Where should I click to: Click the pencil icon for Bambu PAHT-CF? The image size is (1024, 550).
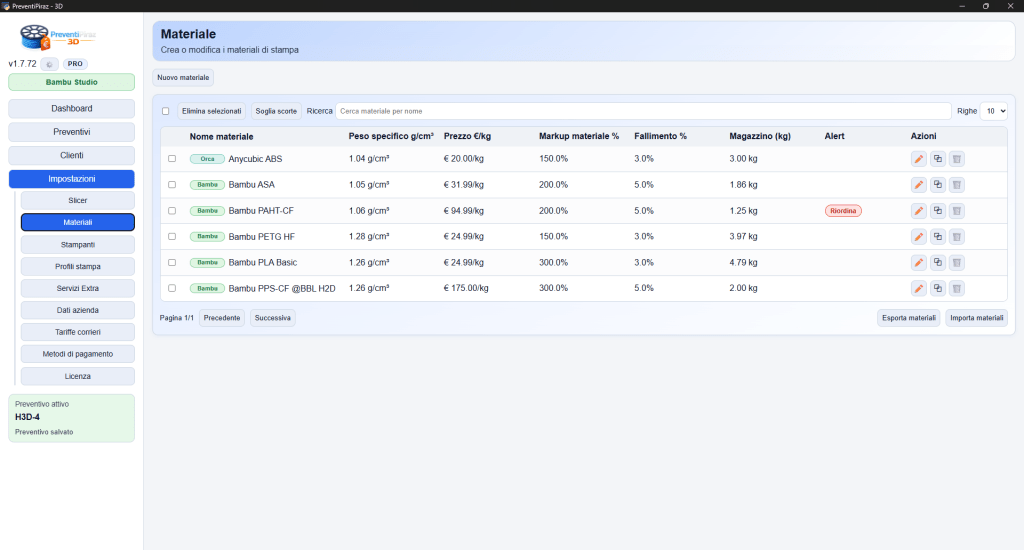tap(918, 211)
